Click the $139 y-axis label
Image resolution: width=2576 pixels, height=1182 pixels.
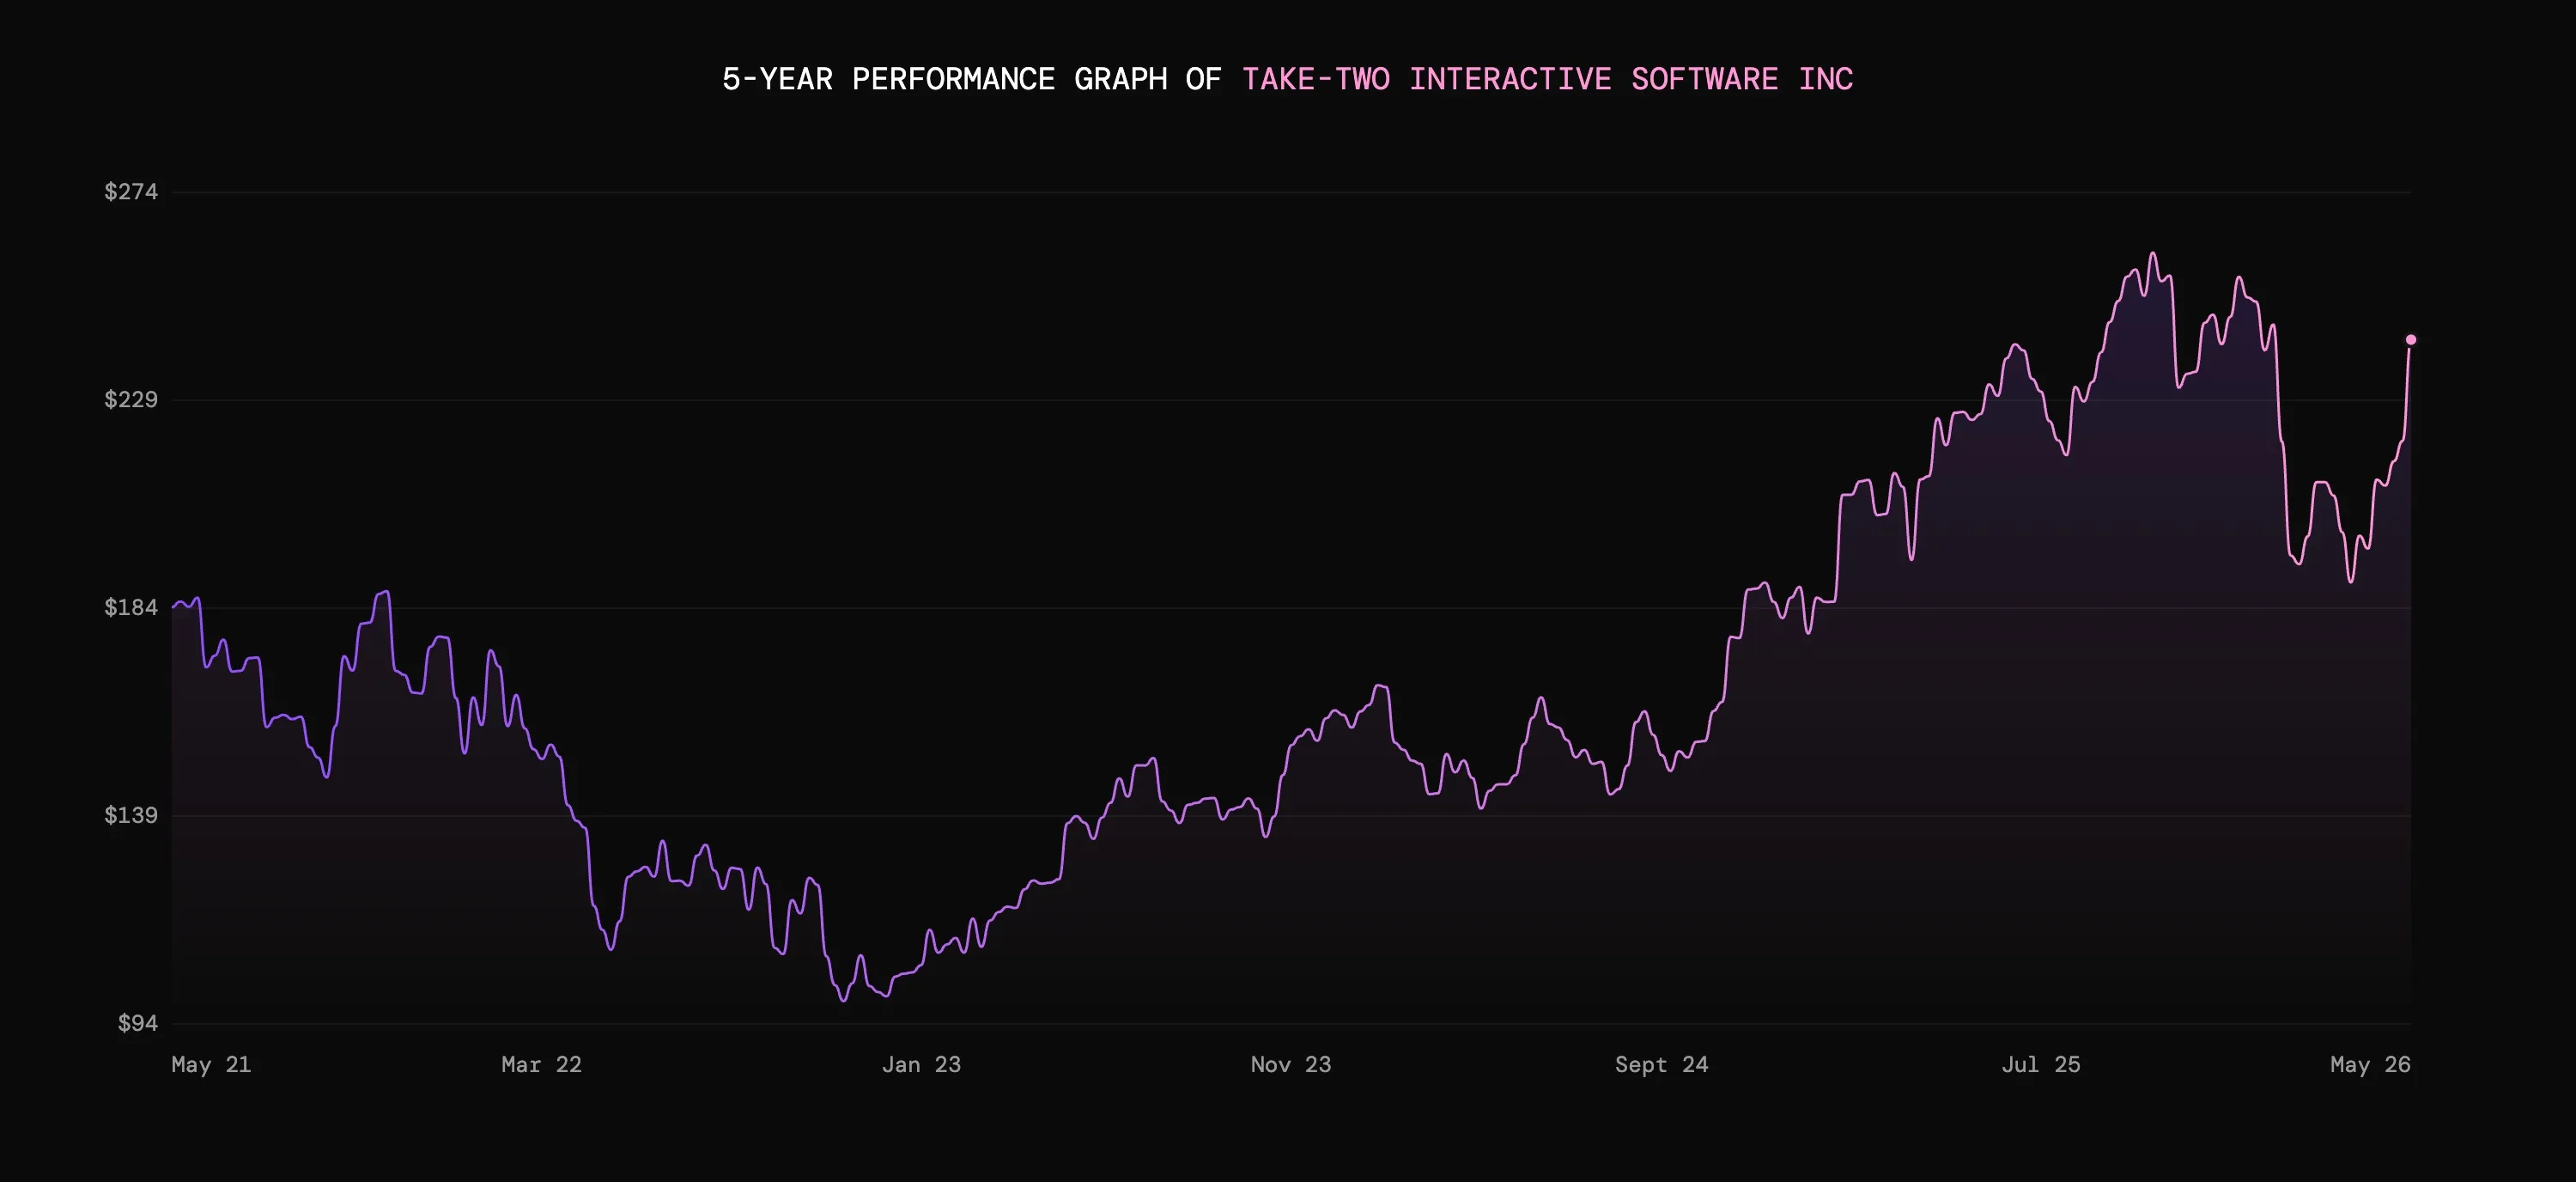(x=131, y=815)
